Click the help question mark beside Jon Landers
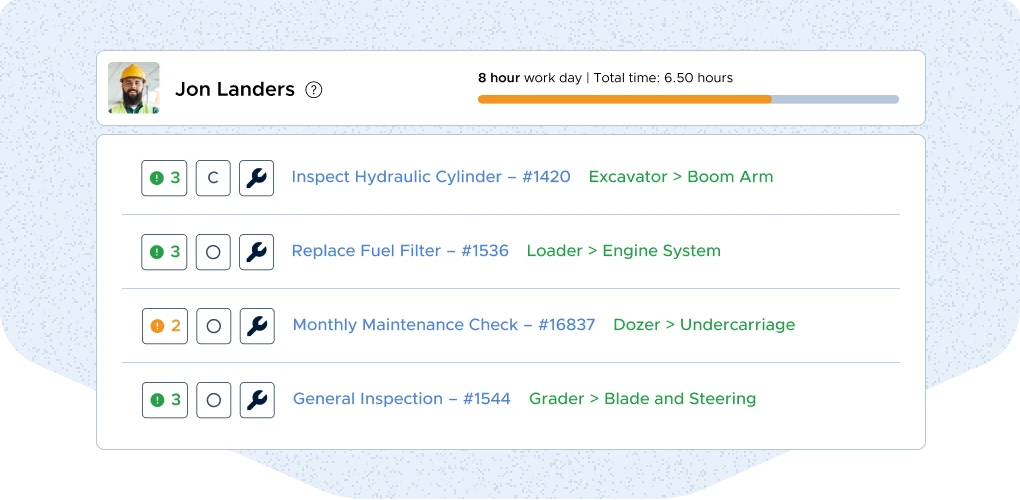This screenshot has width=1020, height=500. pos(314,90)
